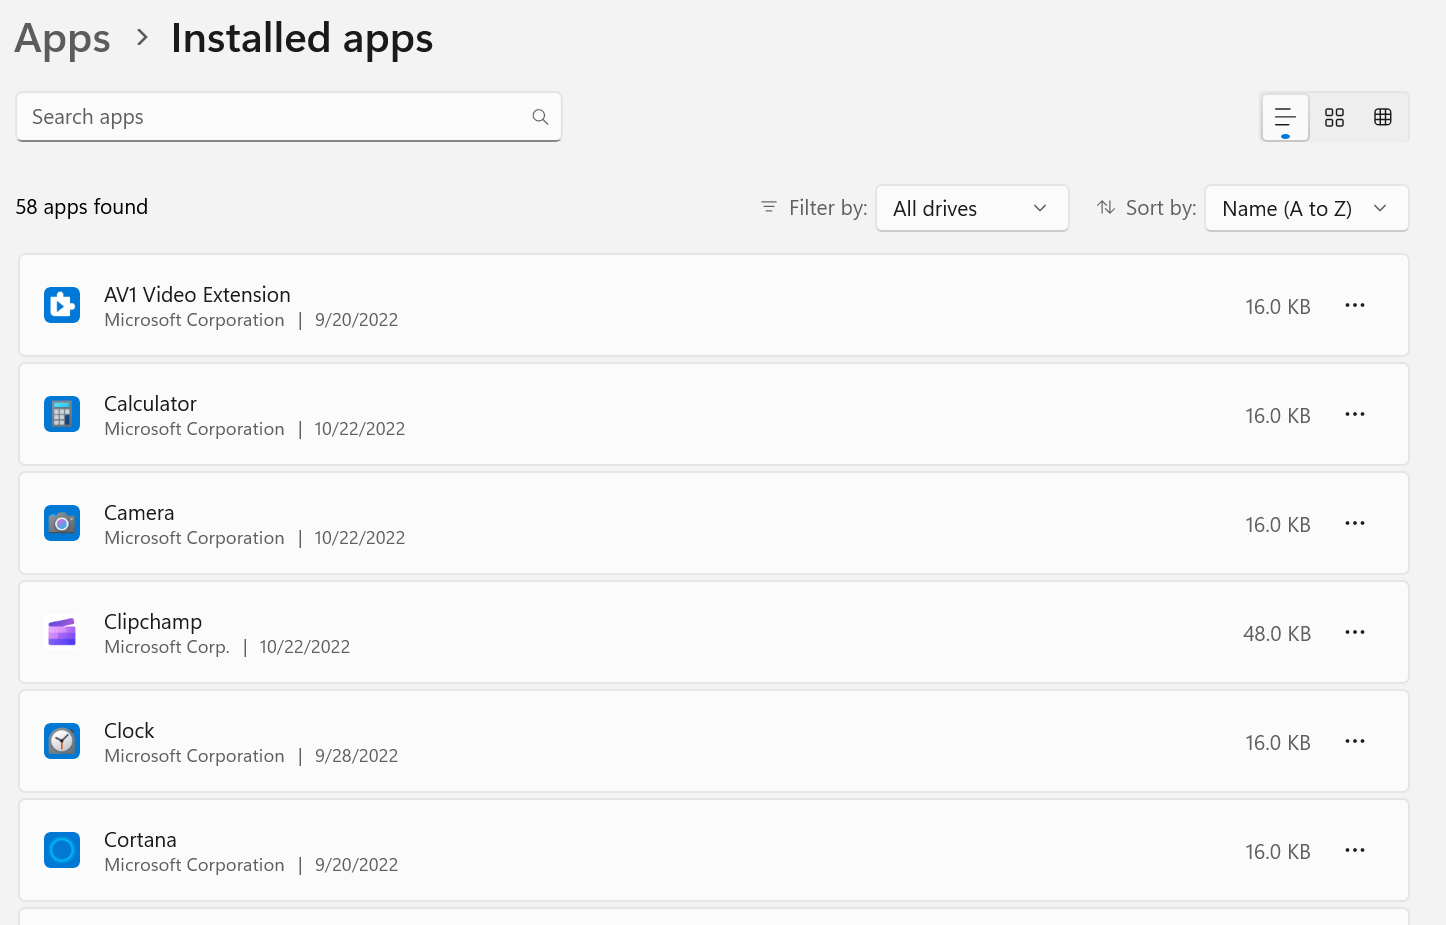The width and height of the screenshot is (1446, 925).
Task: Open more options for Cortana
Action: [x=1355, y=850]
